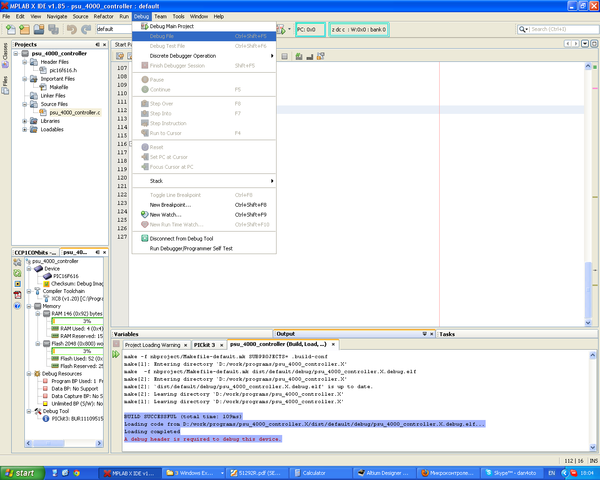600x480 pixels.
Task: Open the Debug Project dropdown arrow
Action: tap(289, 29)
